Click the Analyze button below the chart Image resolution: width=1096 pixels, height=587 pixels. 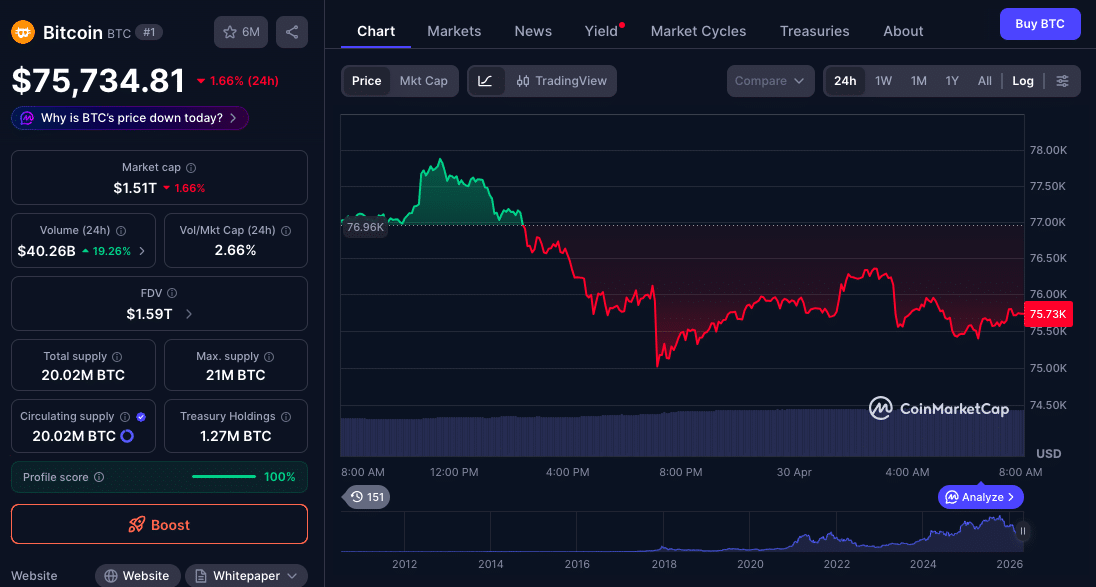[x=980, y=497]
